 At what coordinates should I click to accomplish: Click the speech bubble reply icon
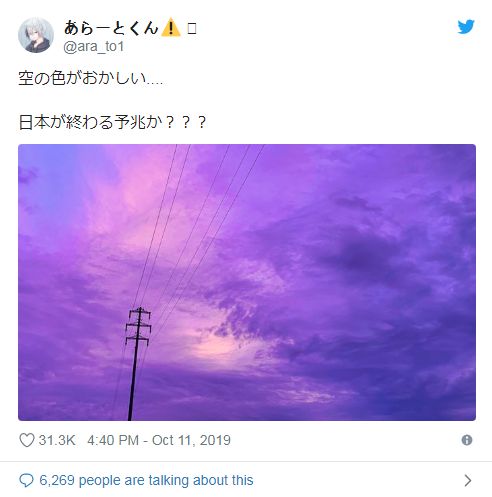pyautogui.click(x=26, y=480)
